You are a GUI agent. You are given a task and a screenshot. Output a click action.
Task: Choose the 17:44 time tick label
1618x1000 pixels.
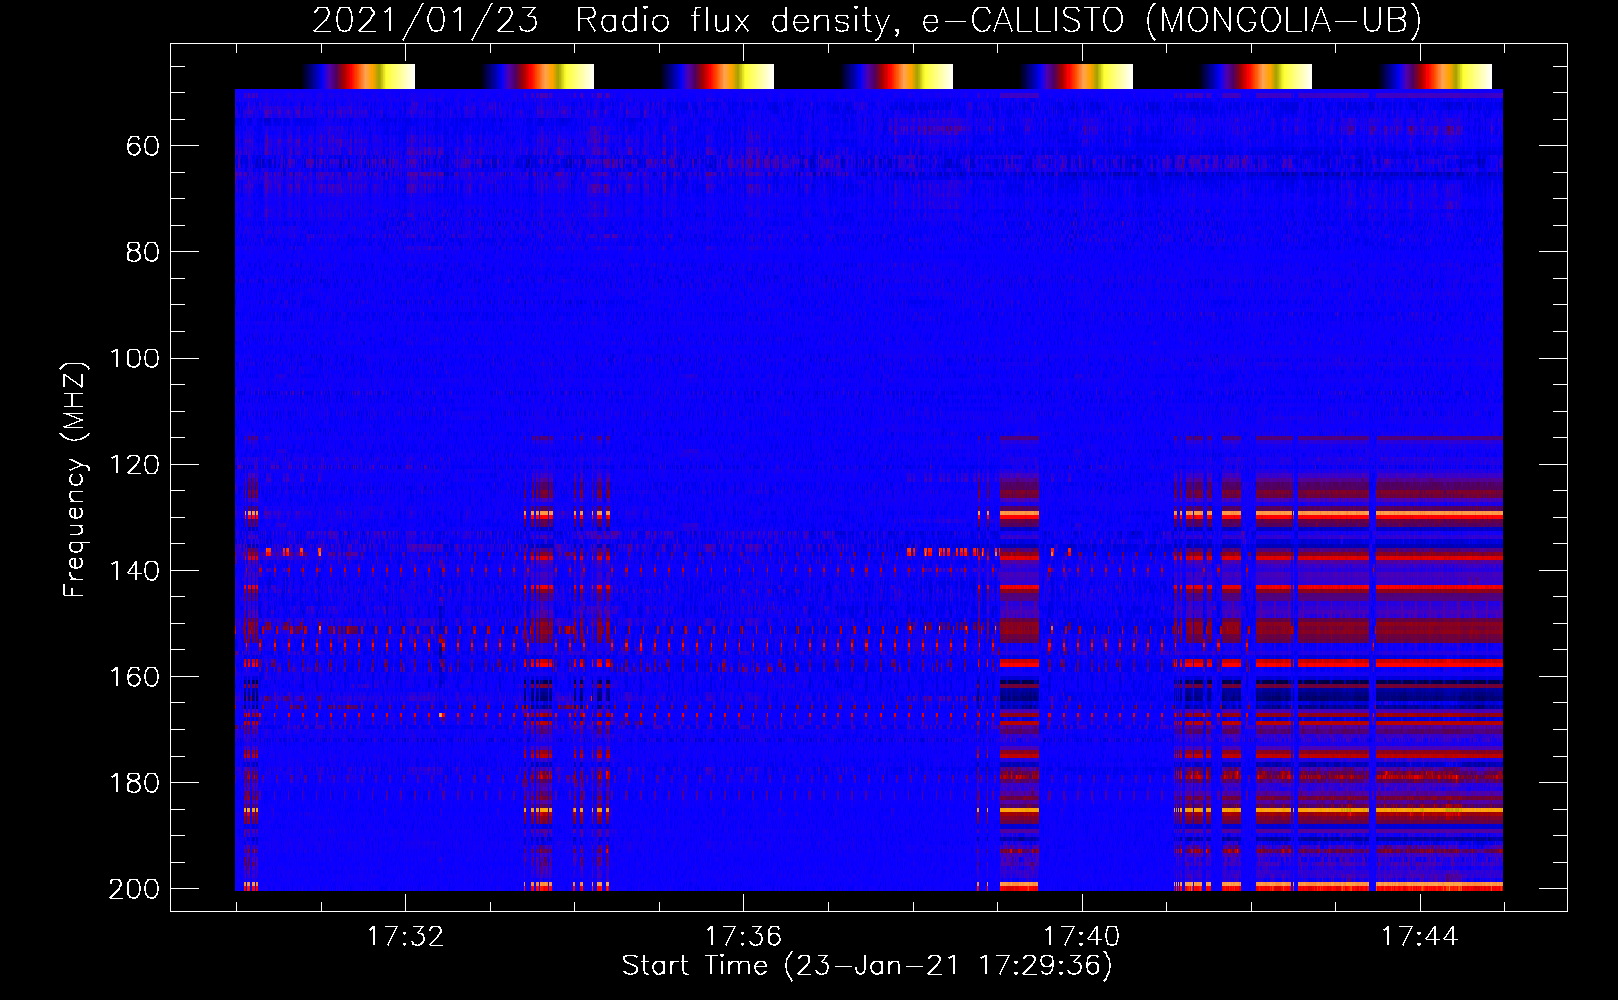(1420, 937)
